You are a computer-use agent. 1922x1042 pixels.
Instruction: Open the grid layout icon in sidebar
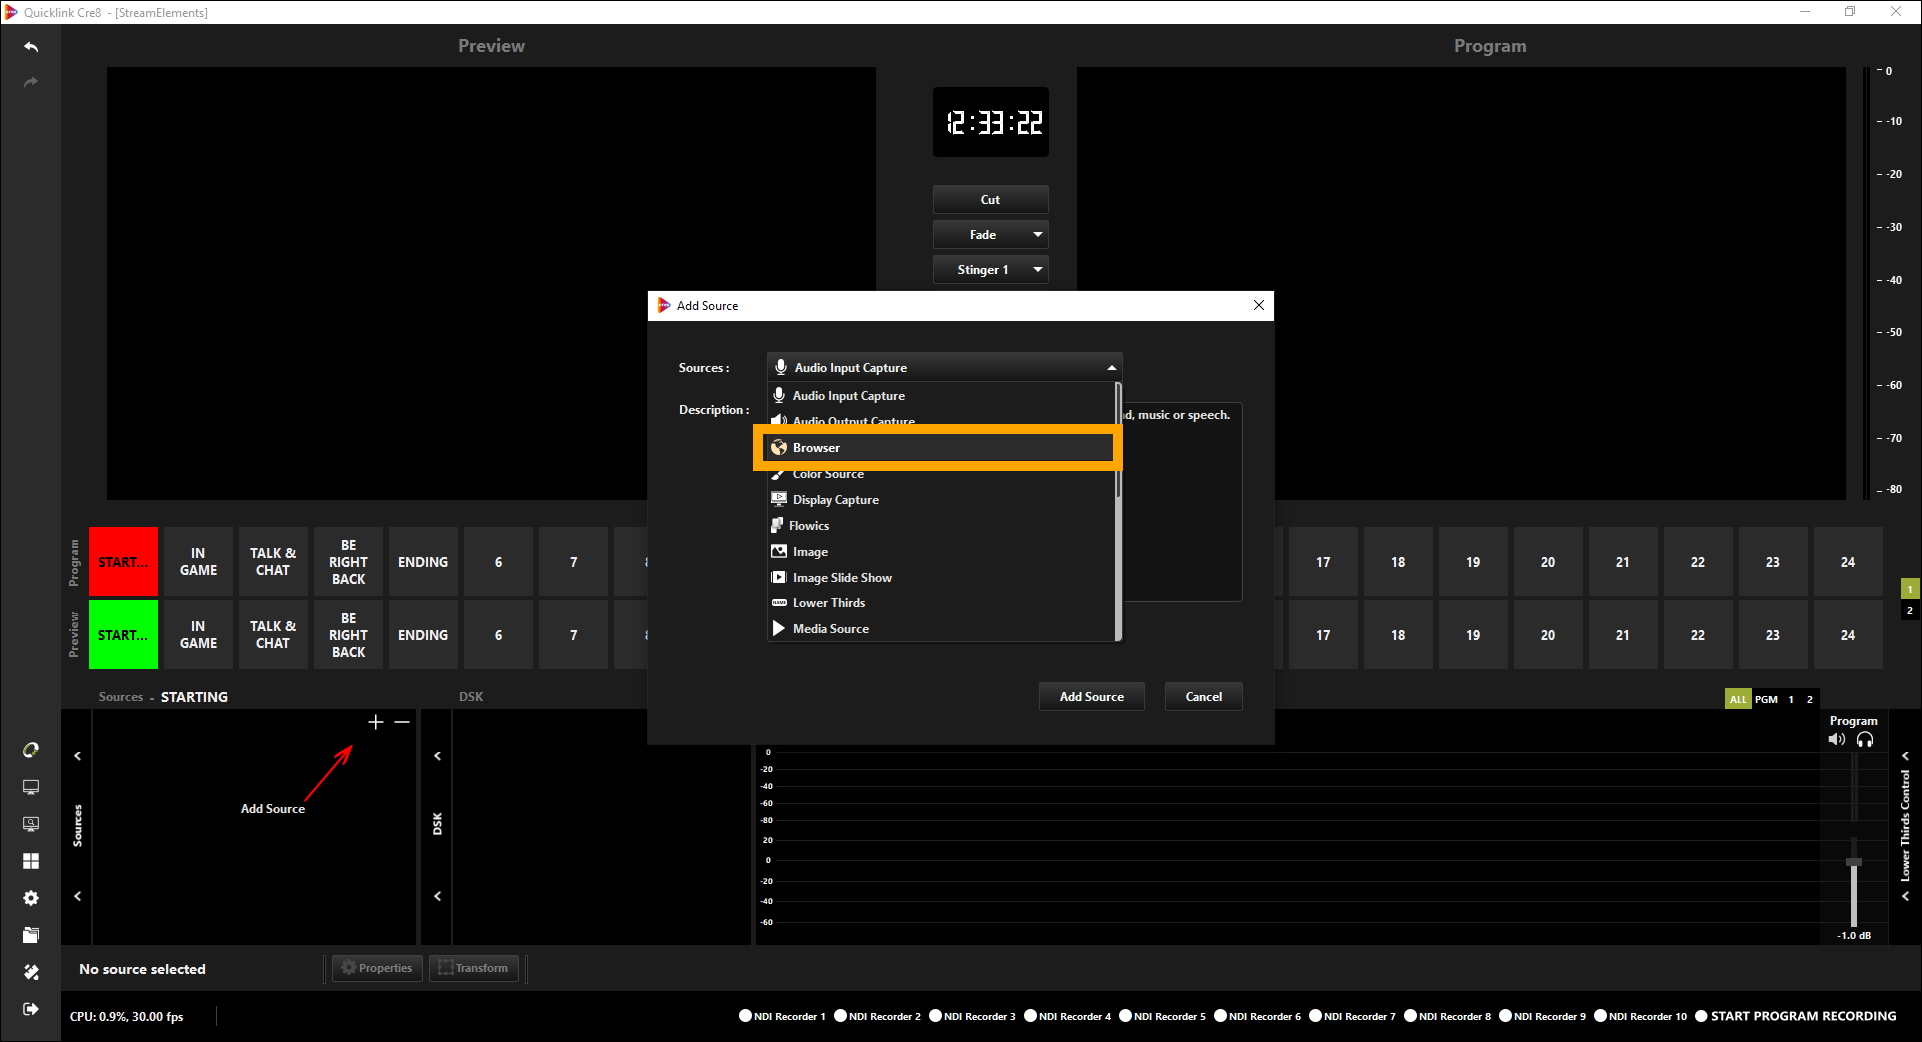coord(31,861)
